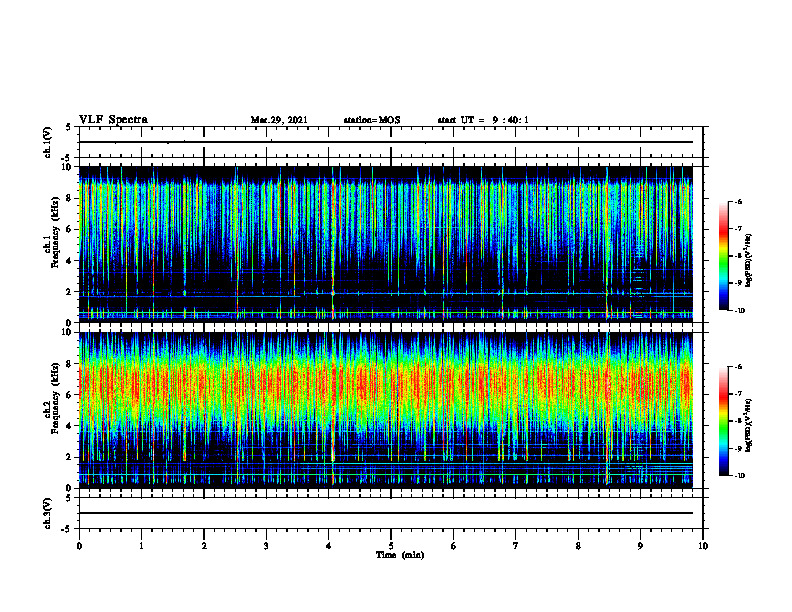The image size is (792, 612).
Task: Select the date text "Mar.29, 2021"
Action: click(279, 120)
